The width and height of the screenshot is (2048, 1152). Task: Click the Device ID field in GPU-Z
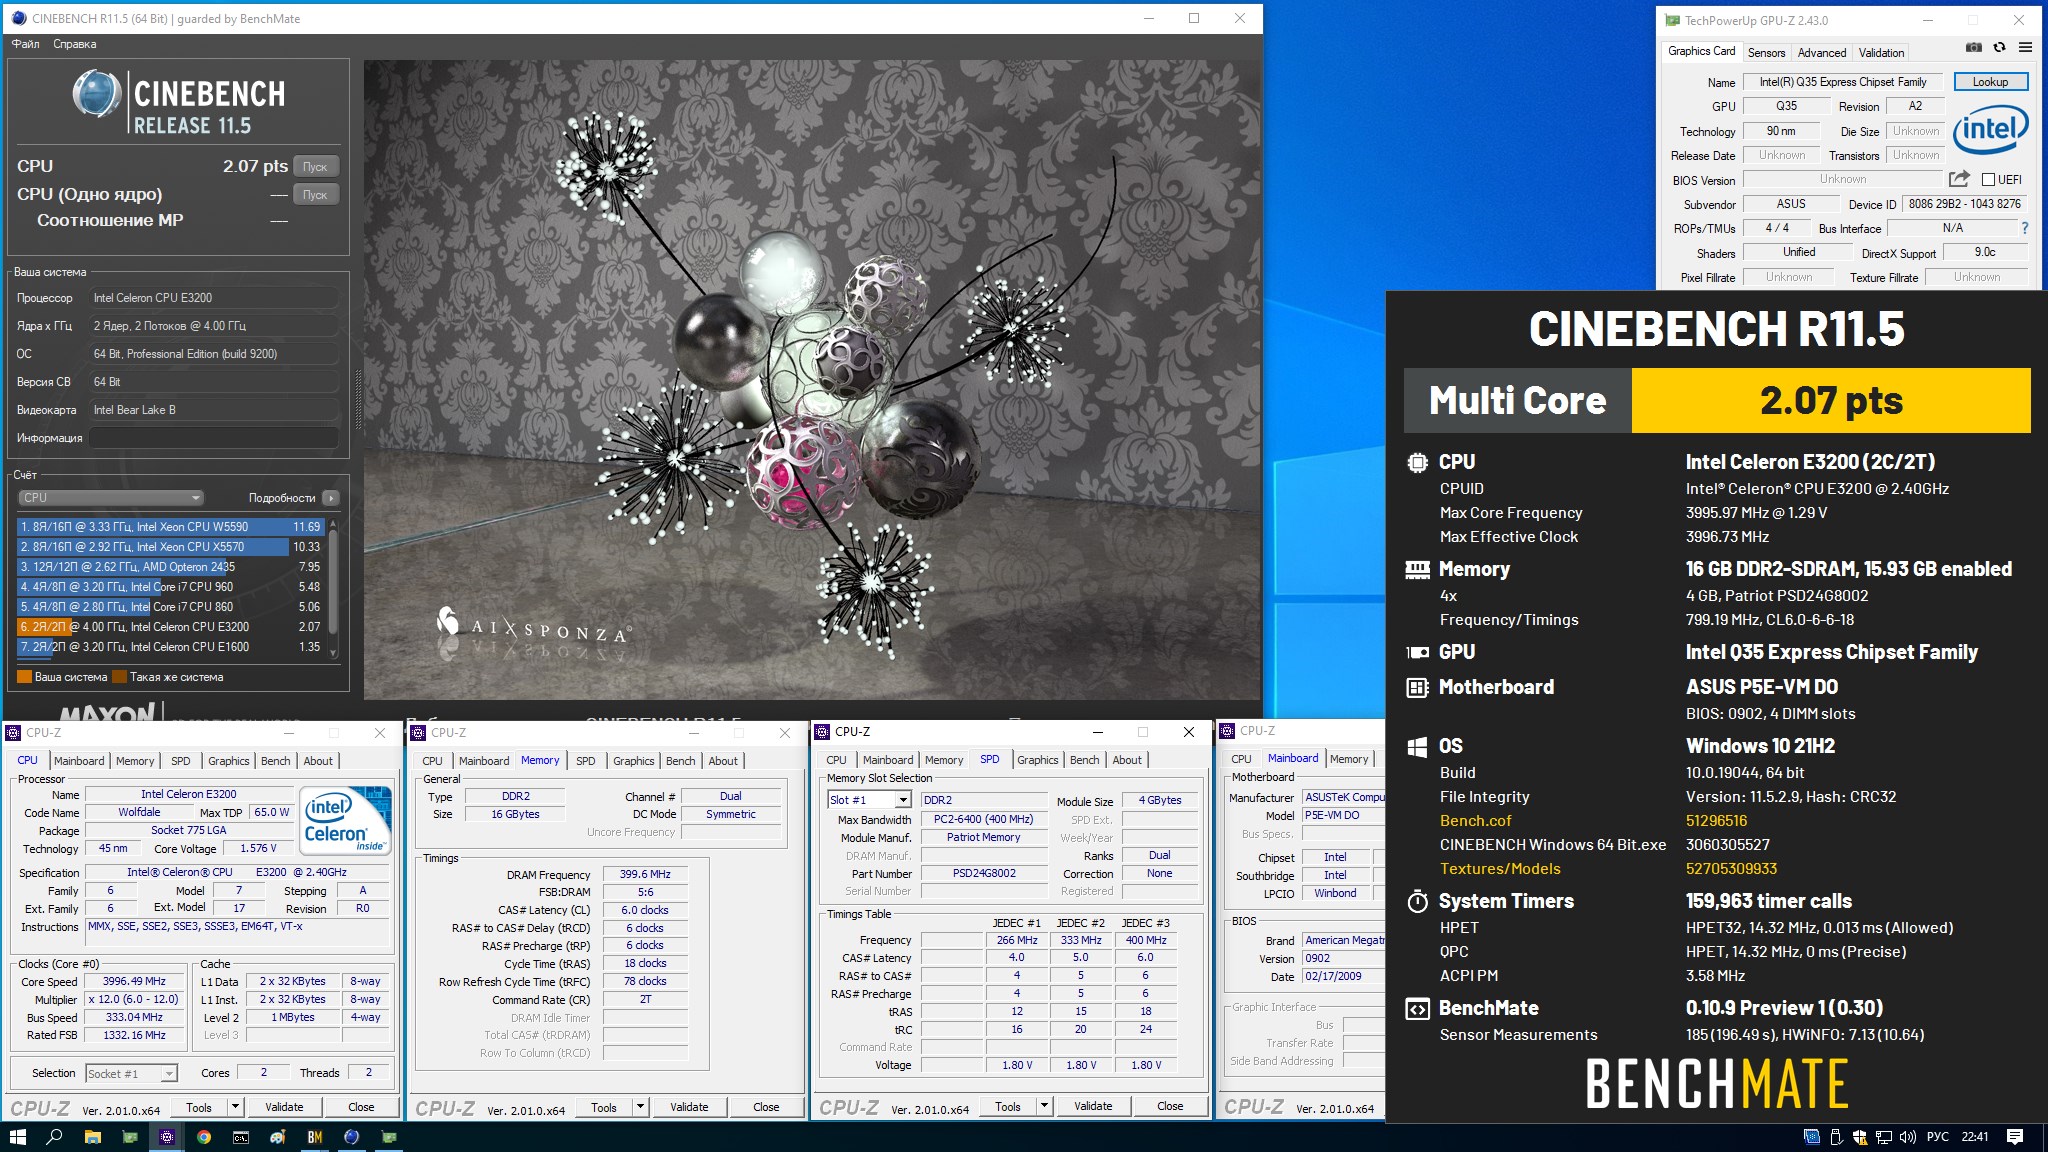1964,204
